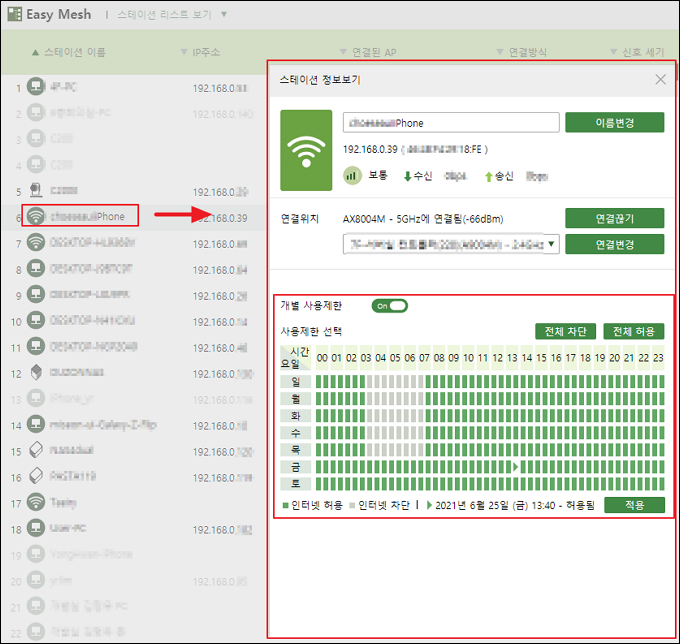The image size is (680, 644).
Task: Click PC icon of station row 1
Action: [x=36, y=86]
